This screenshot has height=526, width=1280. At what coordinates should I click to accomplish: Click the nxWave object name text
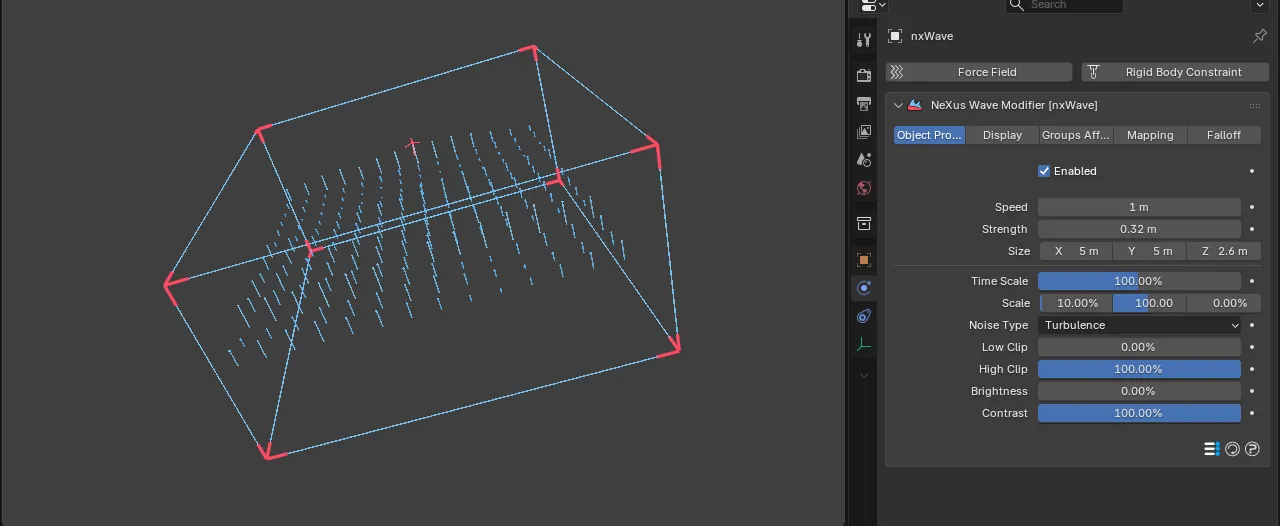coord(932,36)
